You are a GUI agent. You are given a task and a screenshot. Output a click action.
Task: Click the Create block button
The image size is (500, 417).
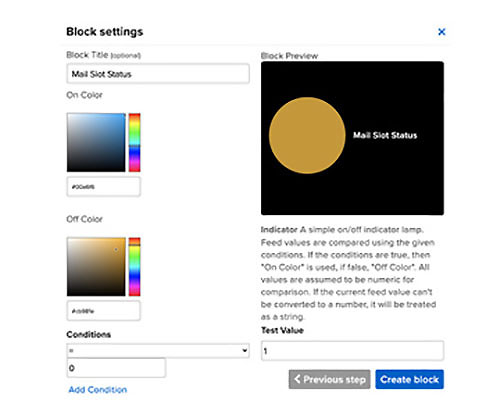click(x=409, y=379)
